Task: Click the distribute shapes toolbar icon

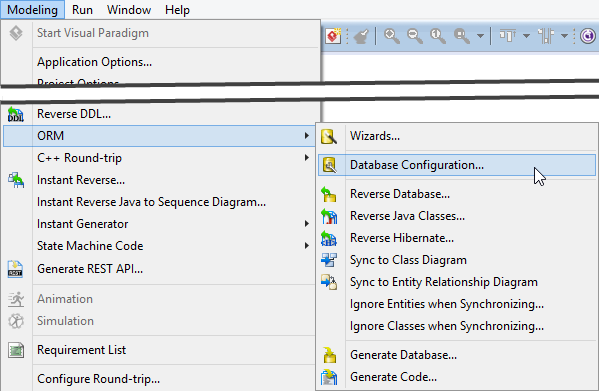Action: [x=546, y=36]
